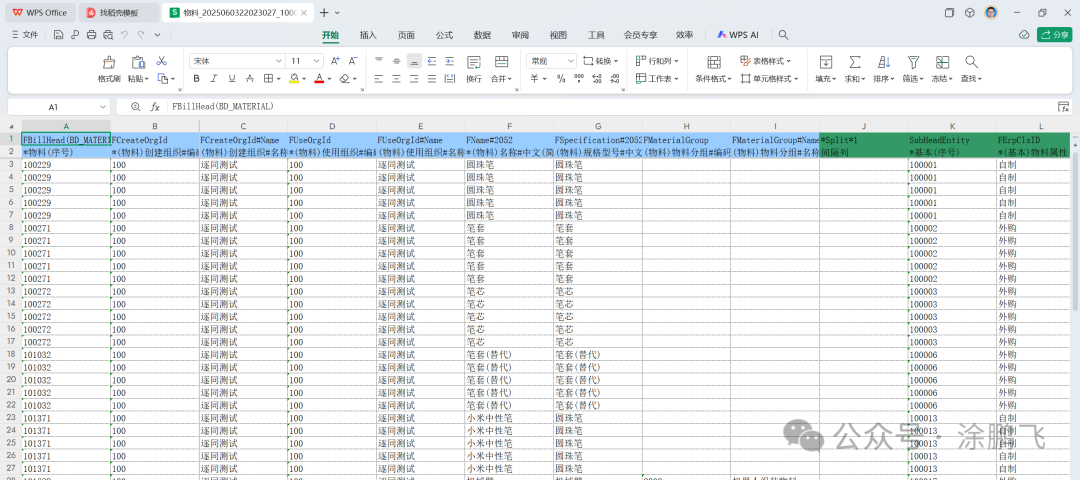Switch to the 插入 ribbon tab

point(368,35)
